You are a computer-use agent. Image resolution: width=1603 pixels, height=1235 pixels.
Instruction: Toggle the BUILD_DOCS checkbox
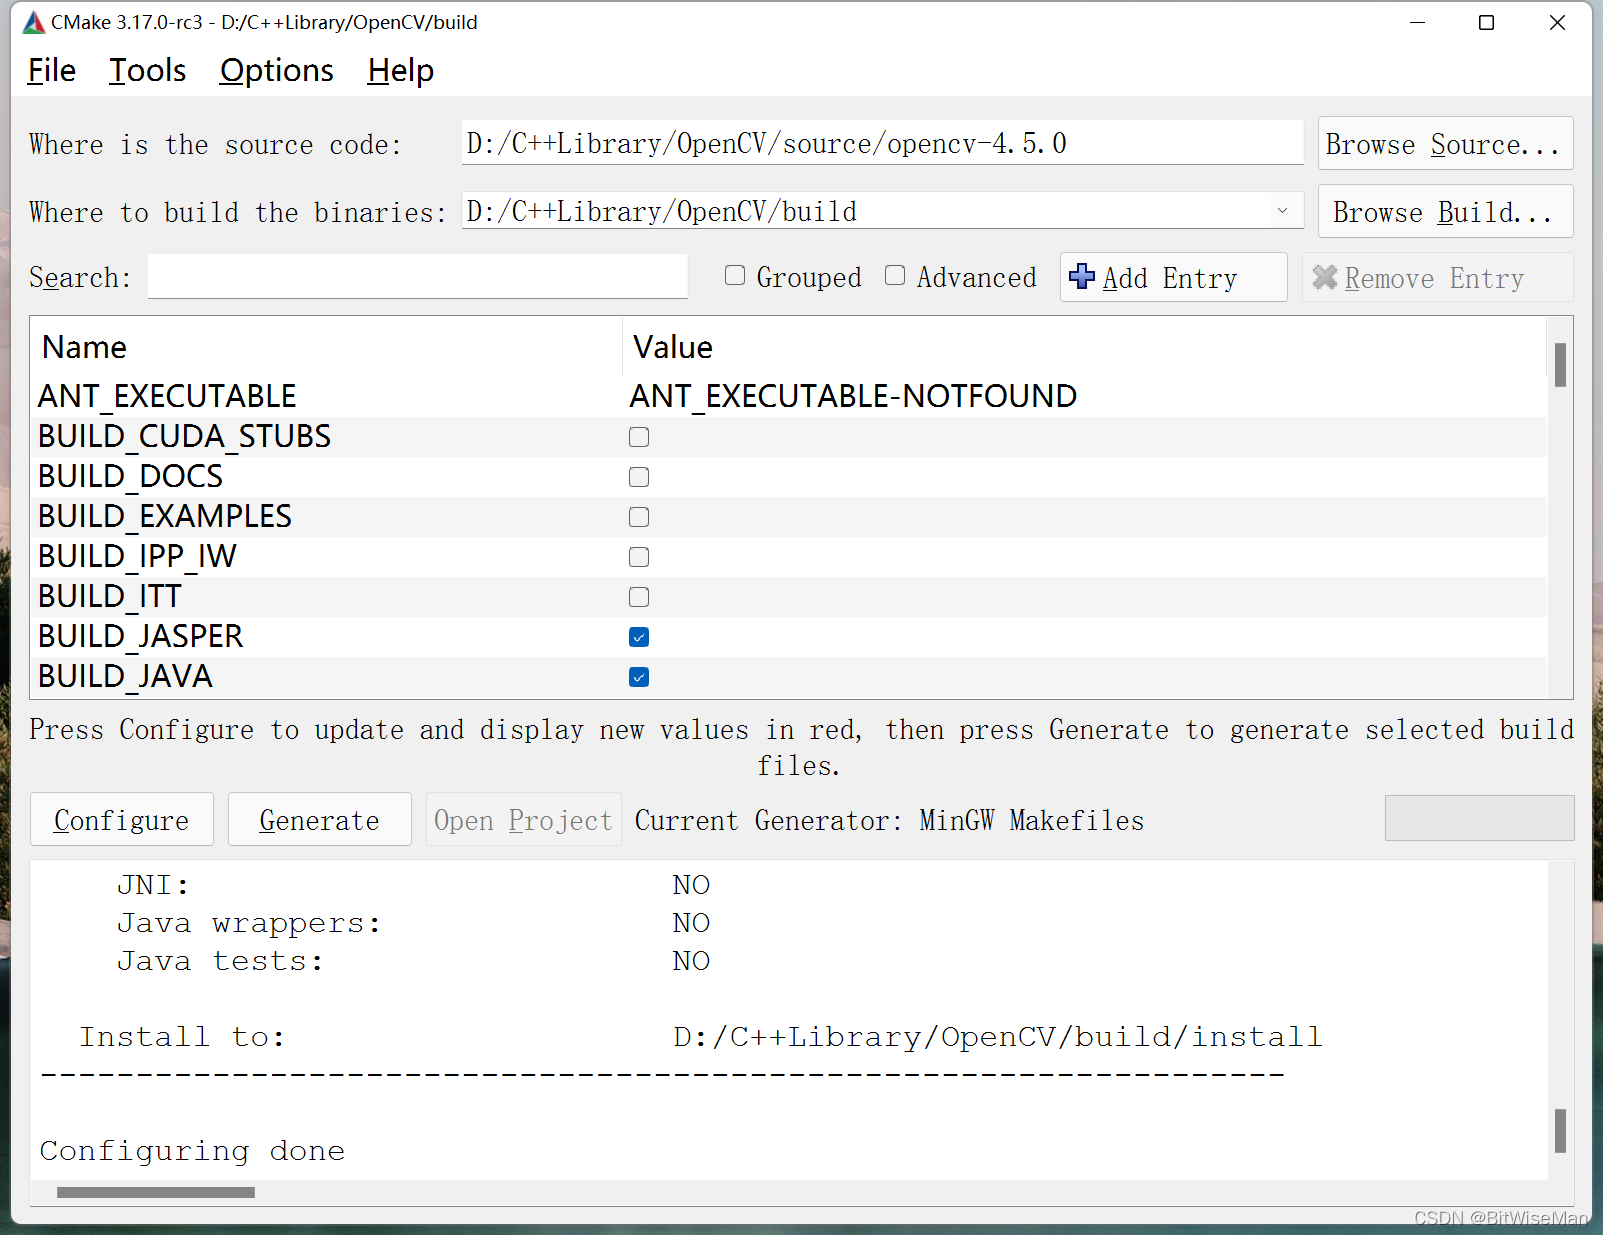pyautogui.click(x=639, y=477)
